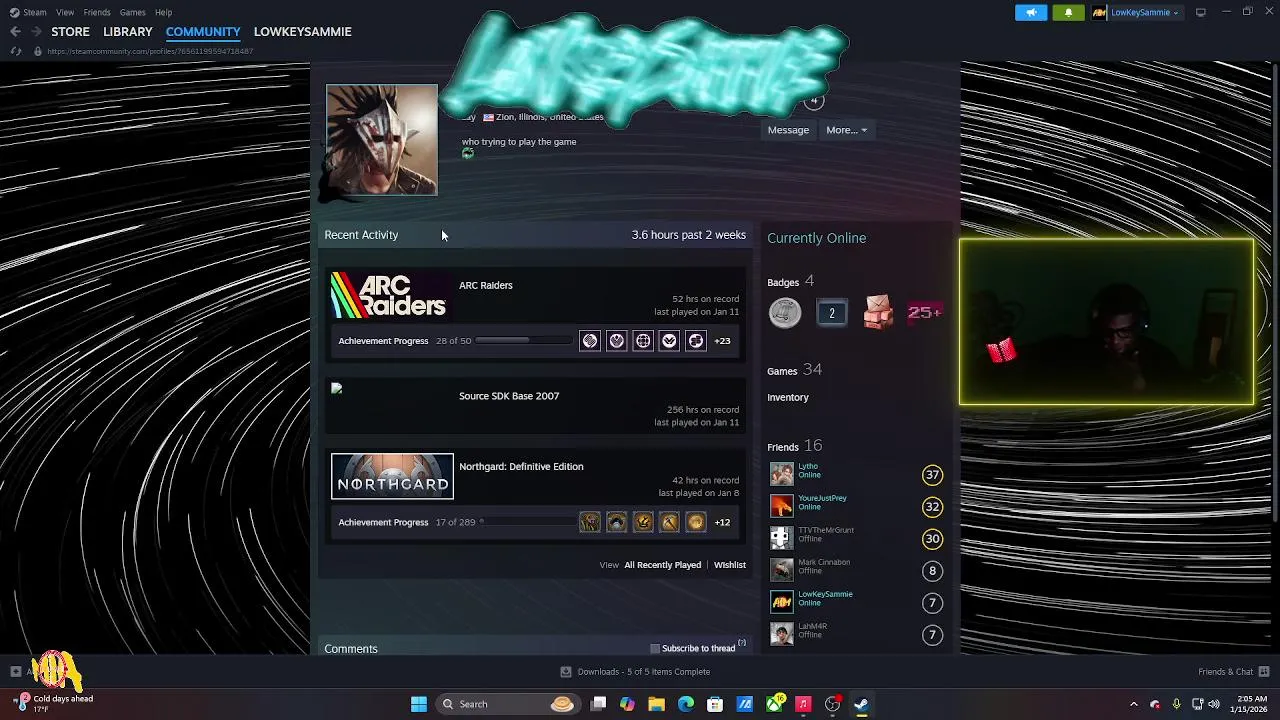Click the first Northgard achievement icon
This screenshot has width=1280, height=720.
point(590,522)
